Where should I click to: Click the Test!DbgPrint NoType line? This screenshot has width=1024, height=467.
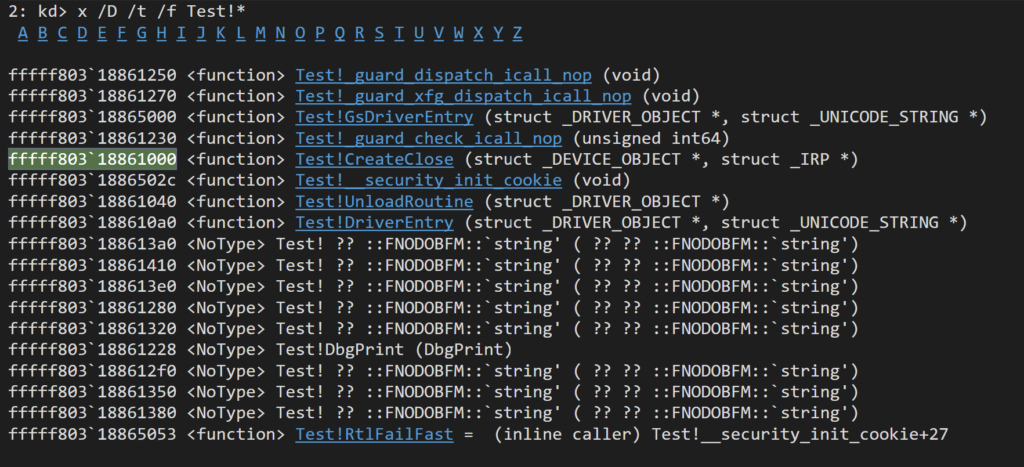click(261, 349)
